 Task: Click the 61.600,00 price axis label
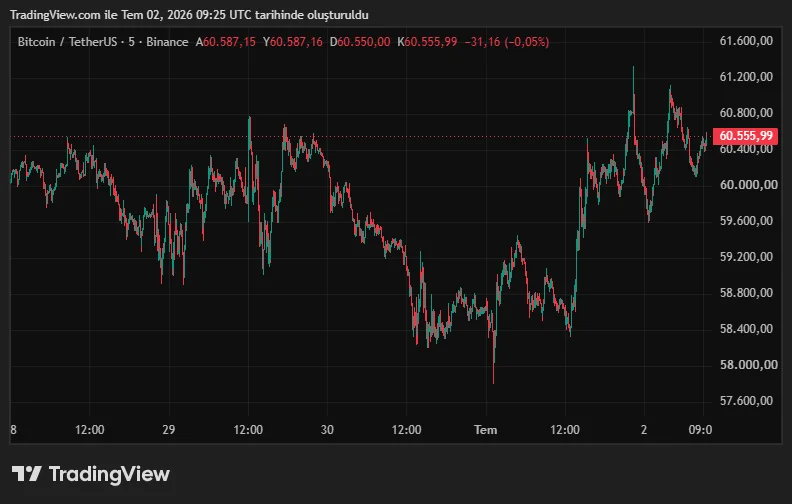(746, 41)
